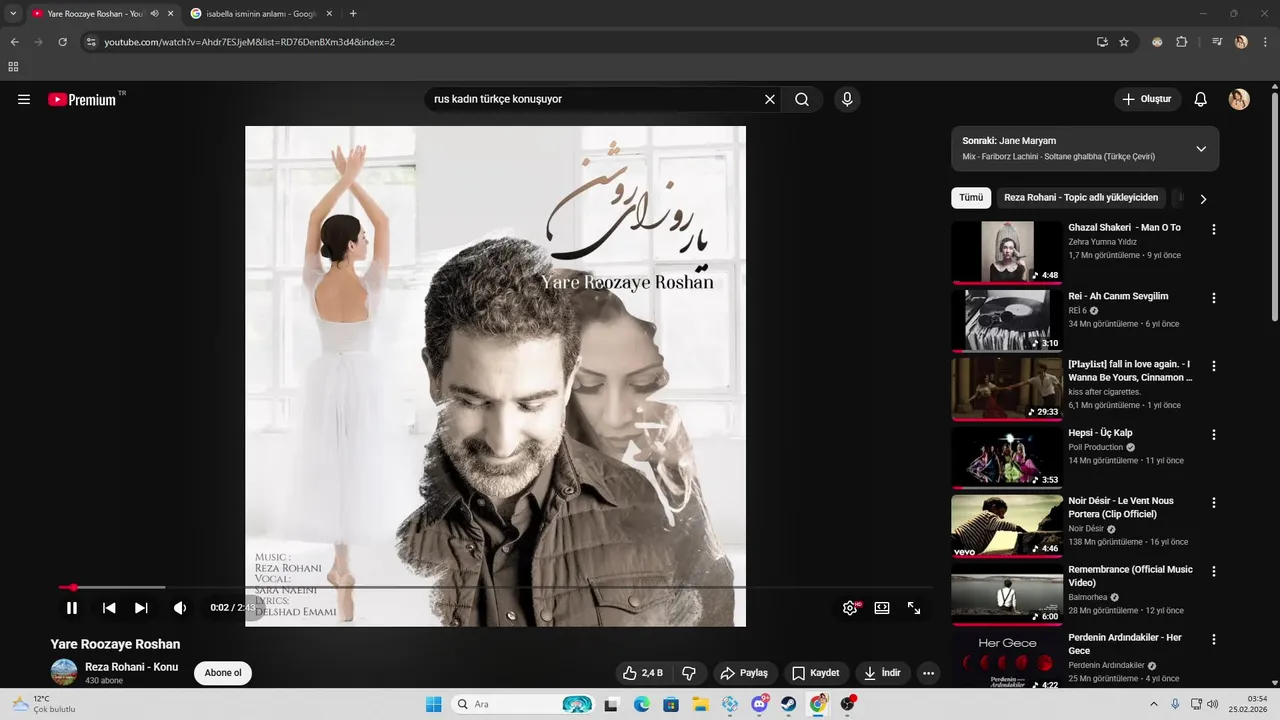
Task: Switch to isabella isminin anlamı tab
Action: click(262, 14)
